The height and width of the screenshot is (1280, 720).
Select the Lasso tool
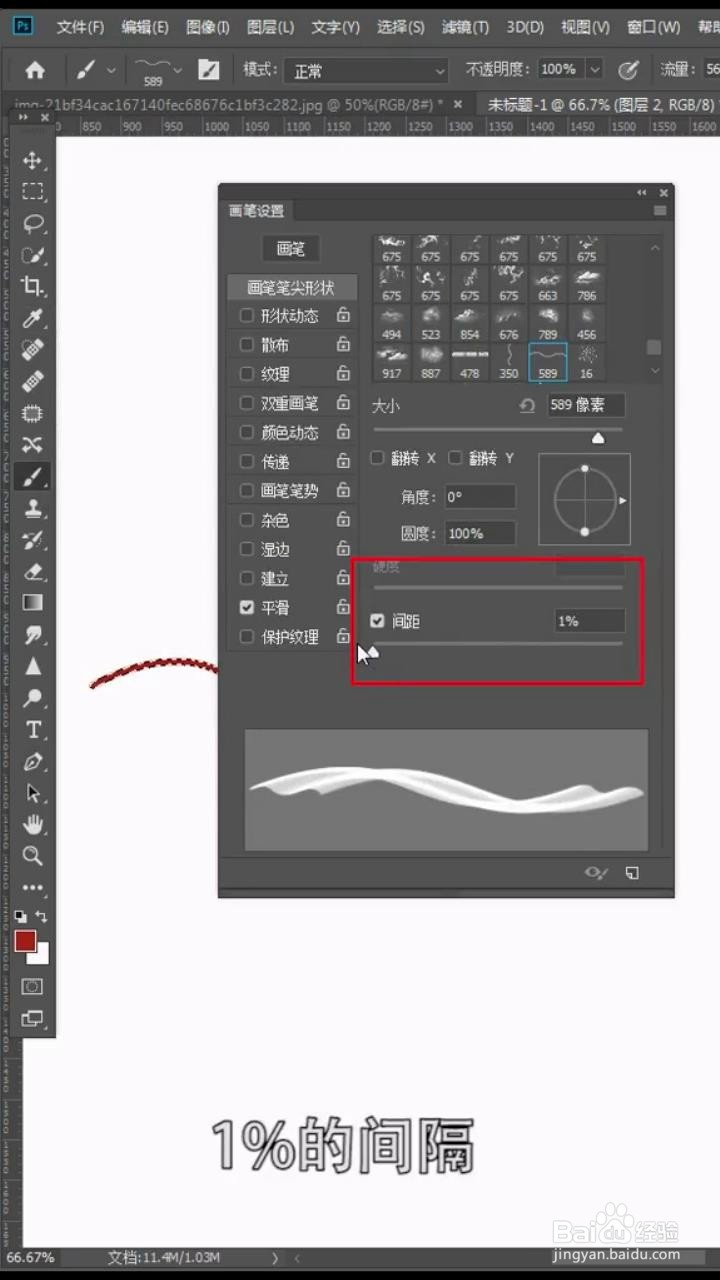pyautogui.click(x=33, y=224)
